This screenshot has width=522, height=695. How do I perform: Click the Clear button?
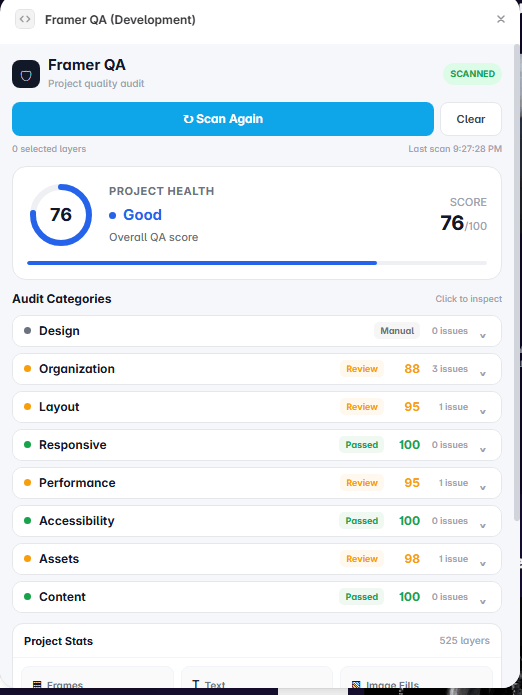point(471,119)
